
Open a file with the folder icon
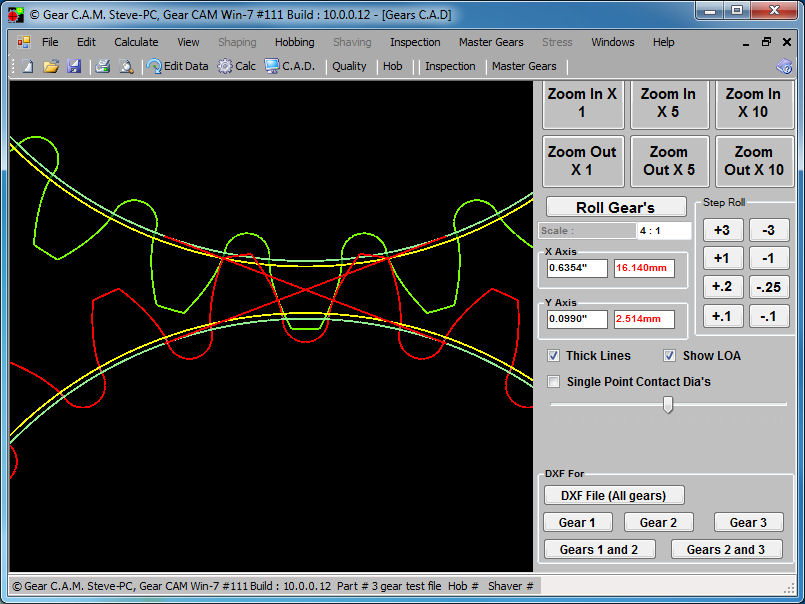[51, 66]
